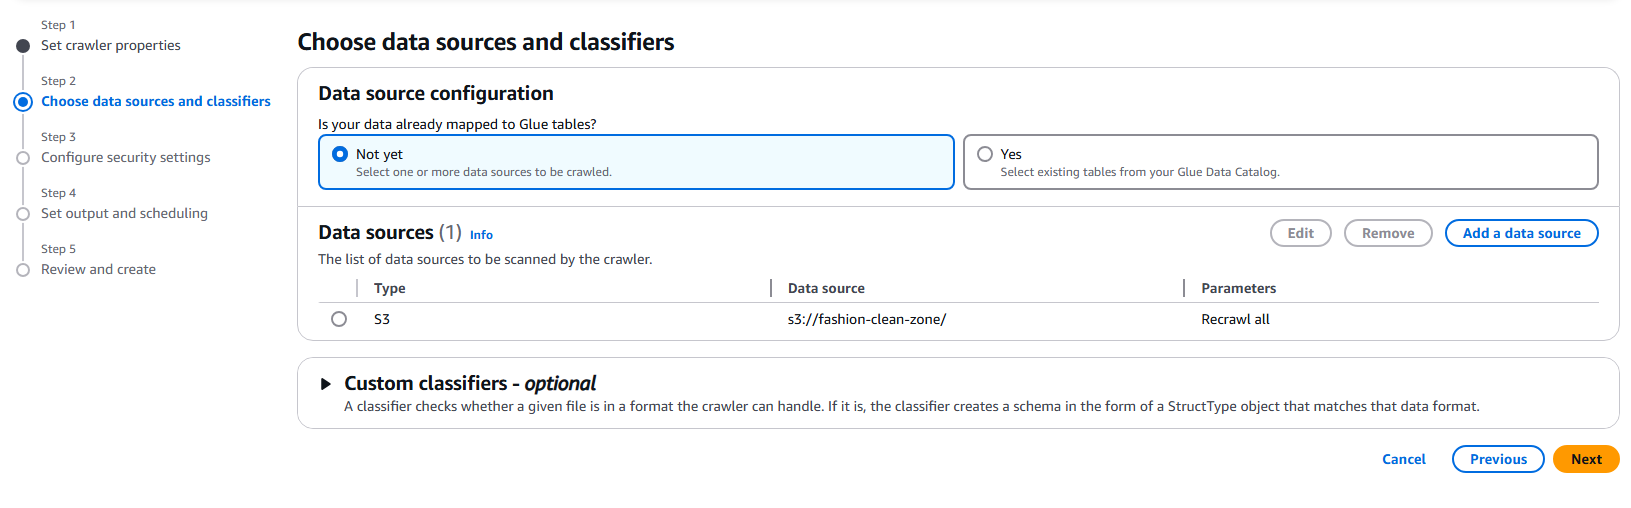Open the Custom classifiers - optional heading

pyautogui.click(x=470, y=383)
